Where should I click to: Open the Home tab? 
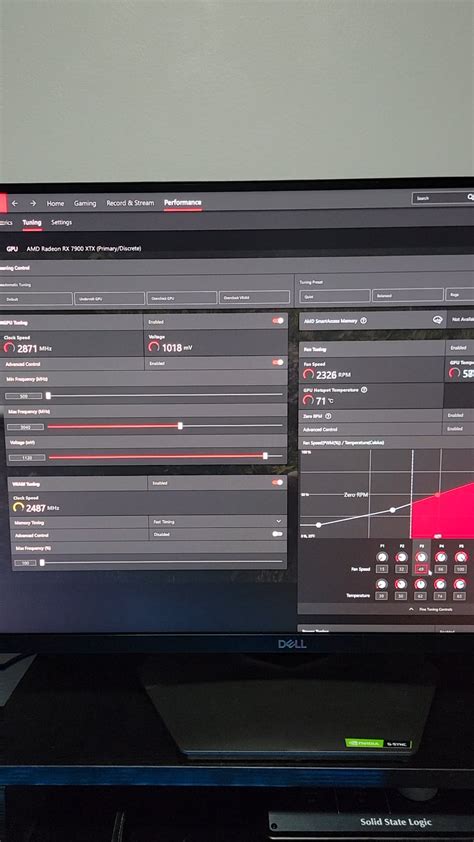(55, 204)
